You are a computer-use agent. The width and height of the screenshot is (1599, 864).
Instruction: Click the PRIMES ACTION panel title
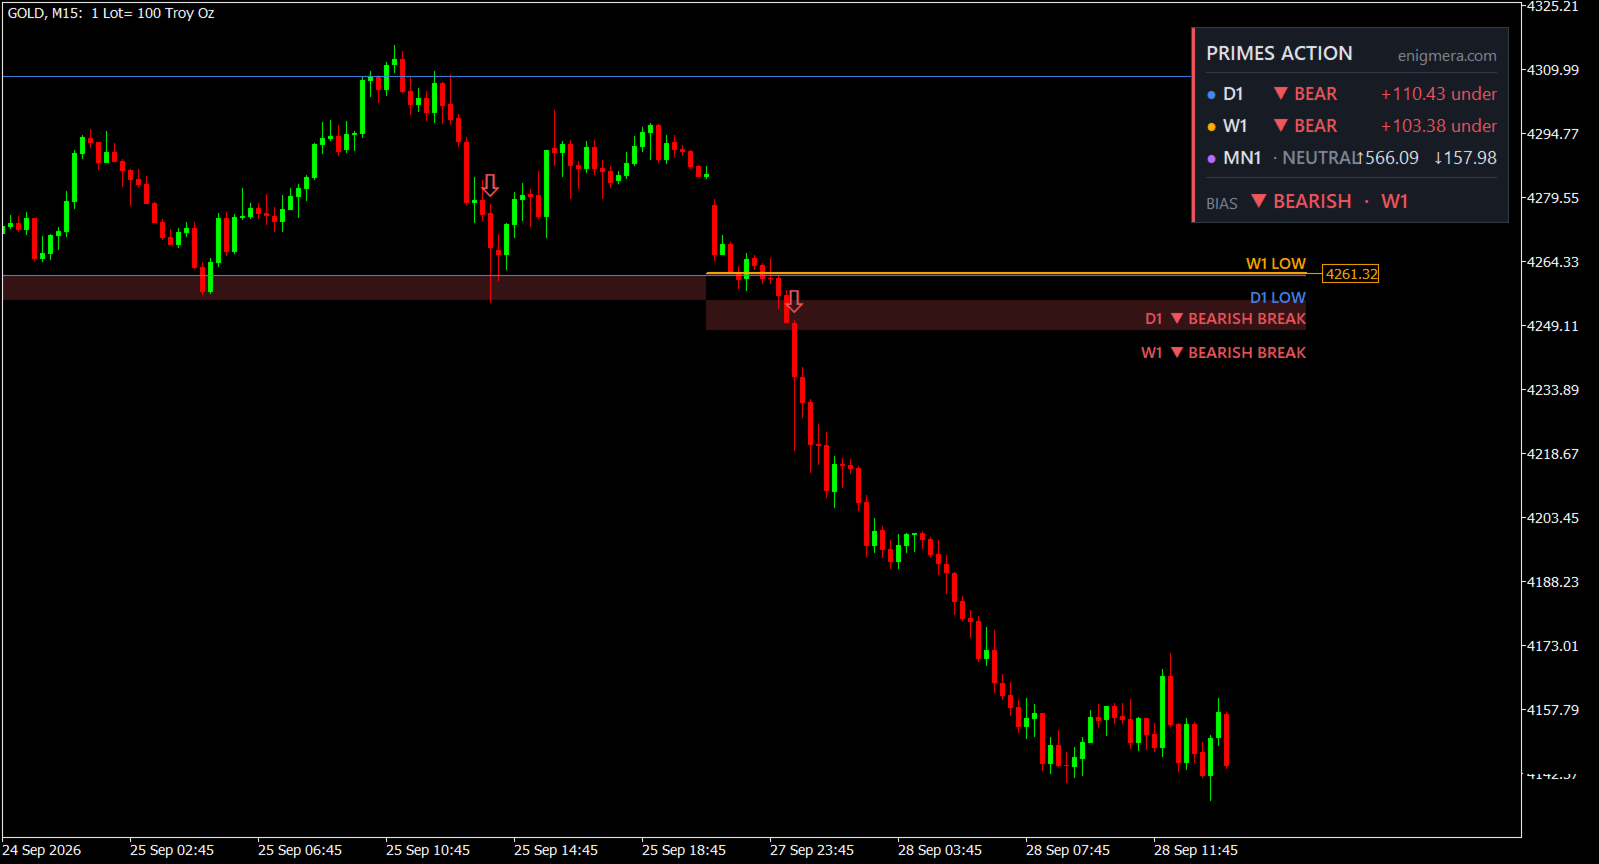click(x=1279, y=54)
